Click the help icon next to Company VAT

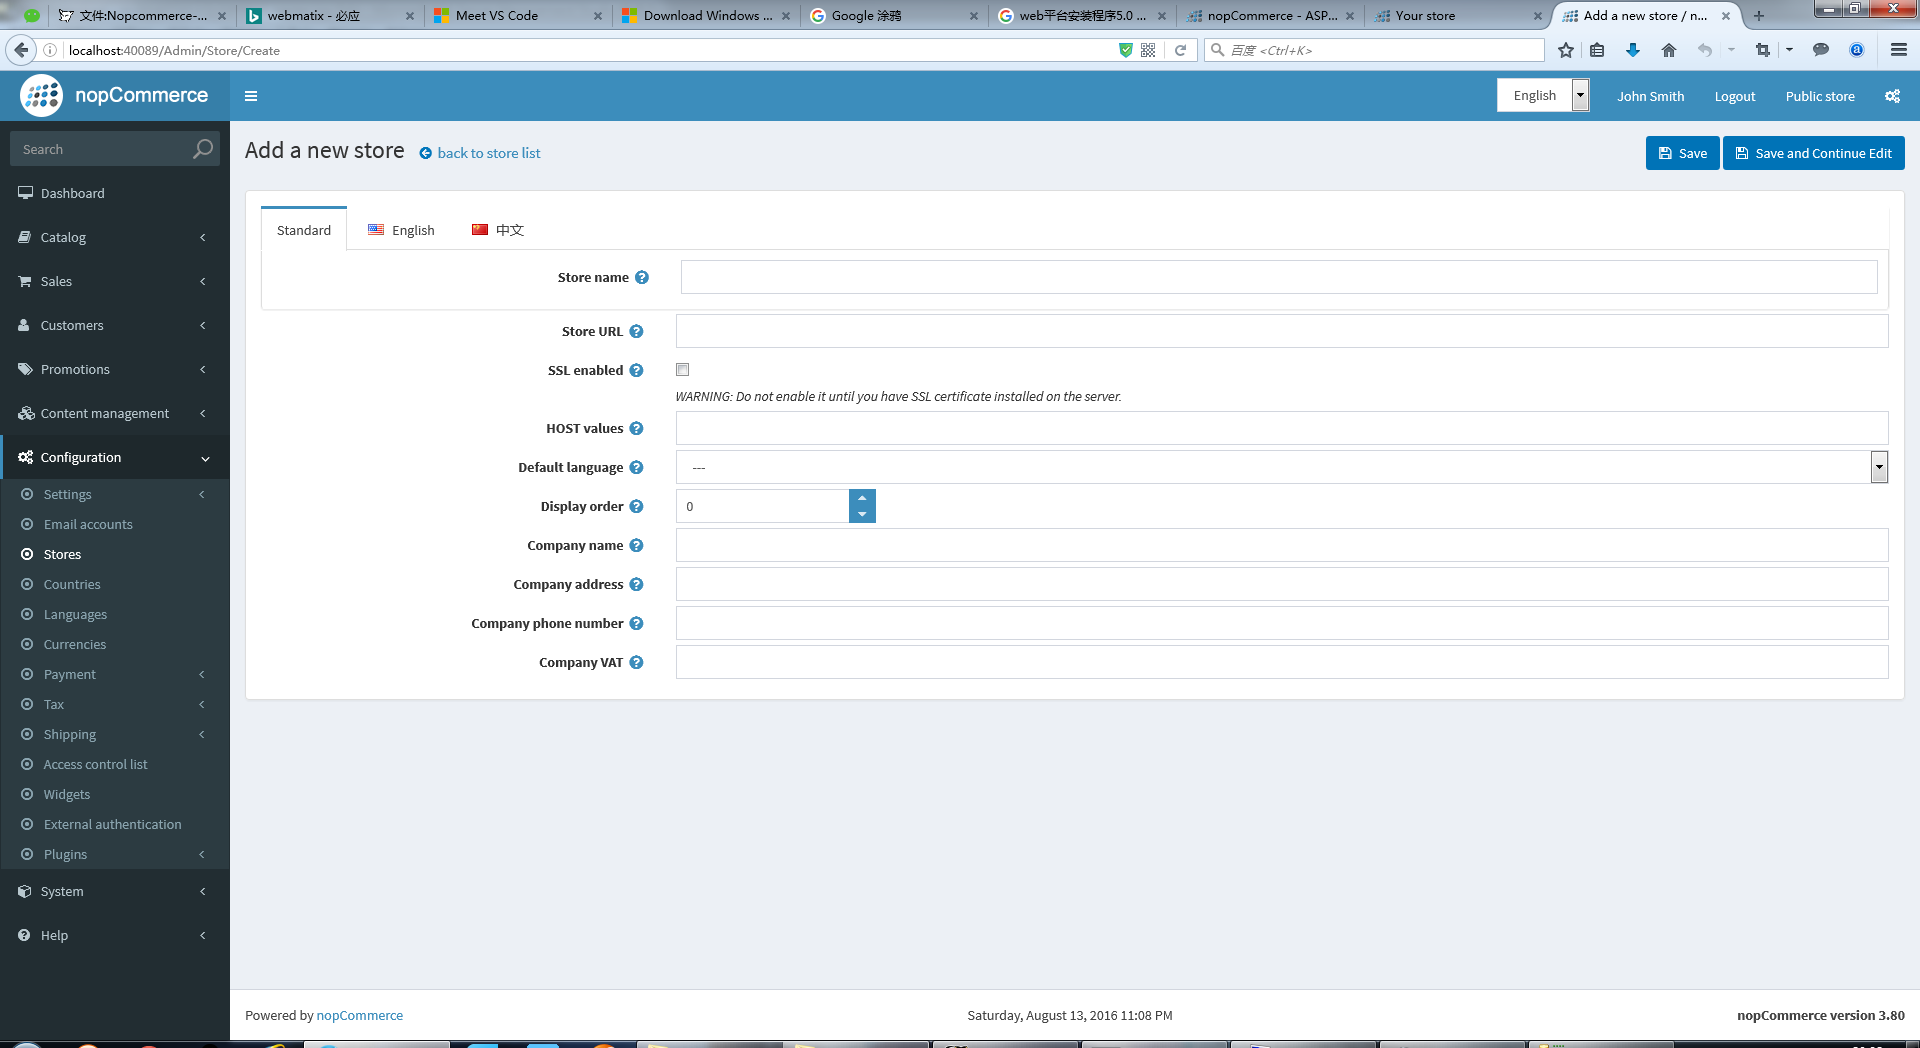tap(636, 663)
